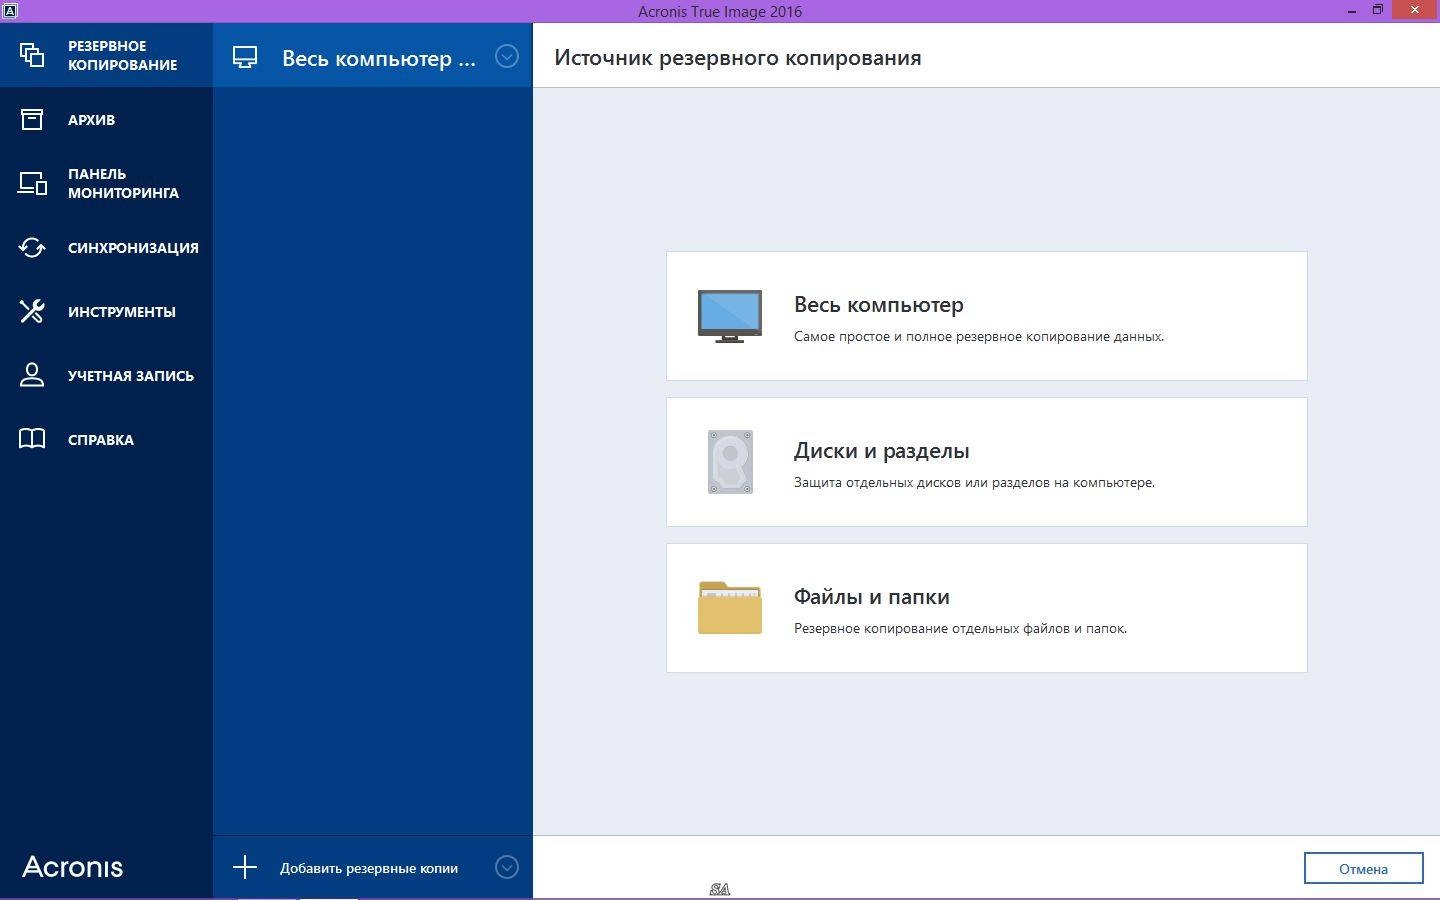The height and width of the screenshot is (900, 1440).
Task: Open the help book icon
Action: tap(32, 439)
